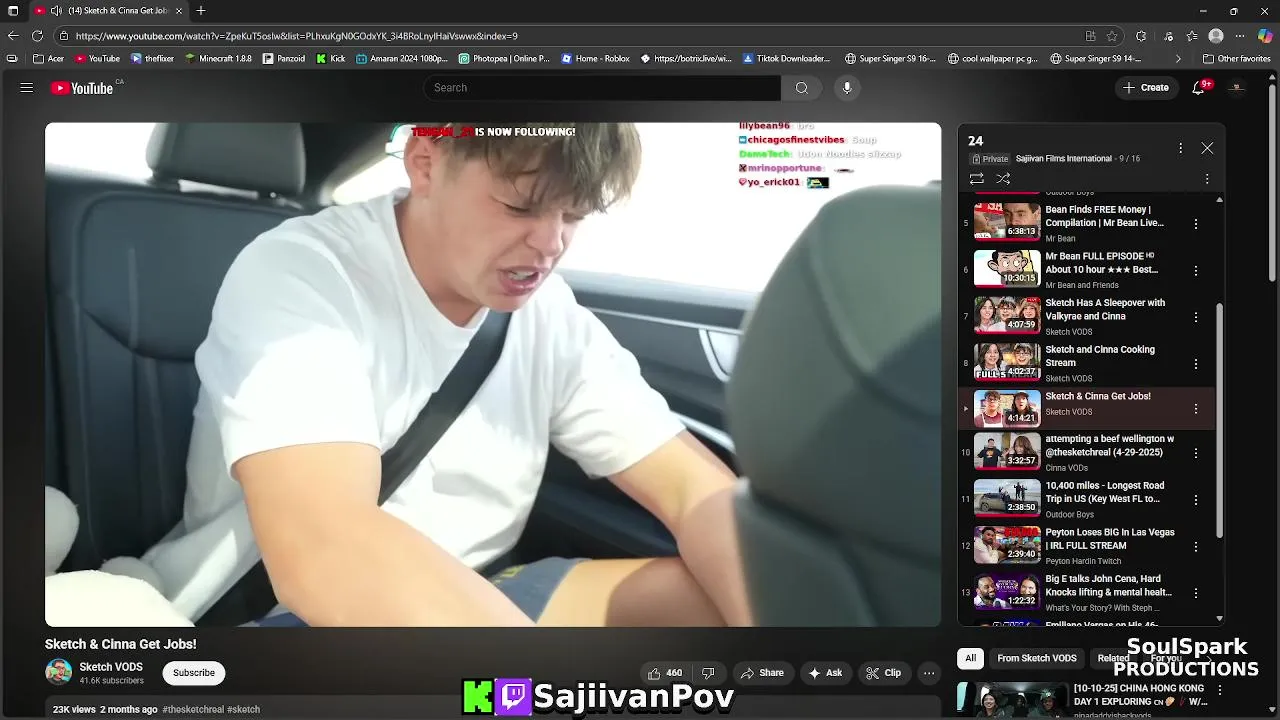
Task: Open the Photopea bookmark
Action: click(x=505, y=59)
